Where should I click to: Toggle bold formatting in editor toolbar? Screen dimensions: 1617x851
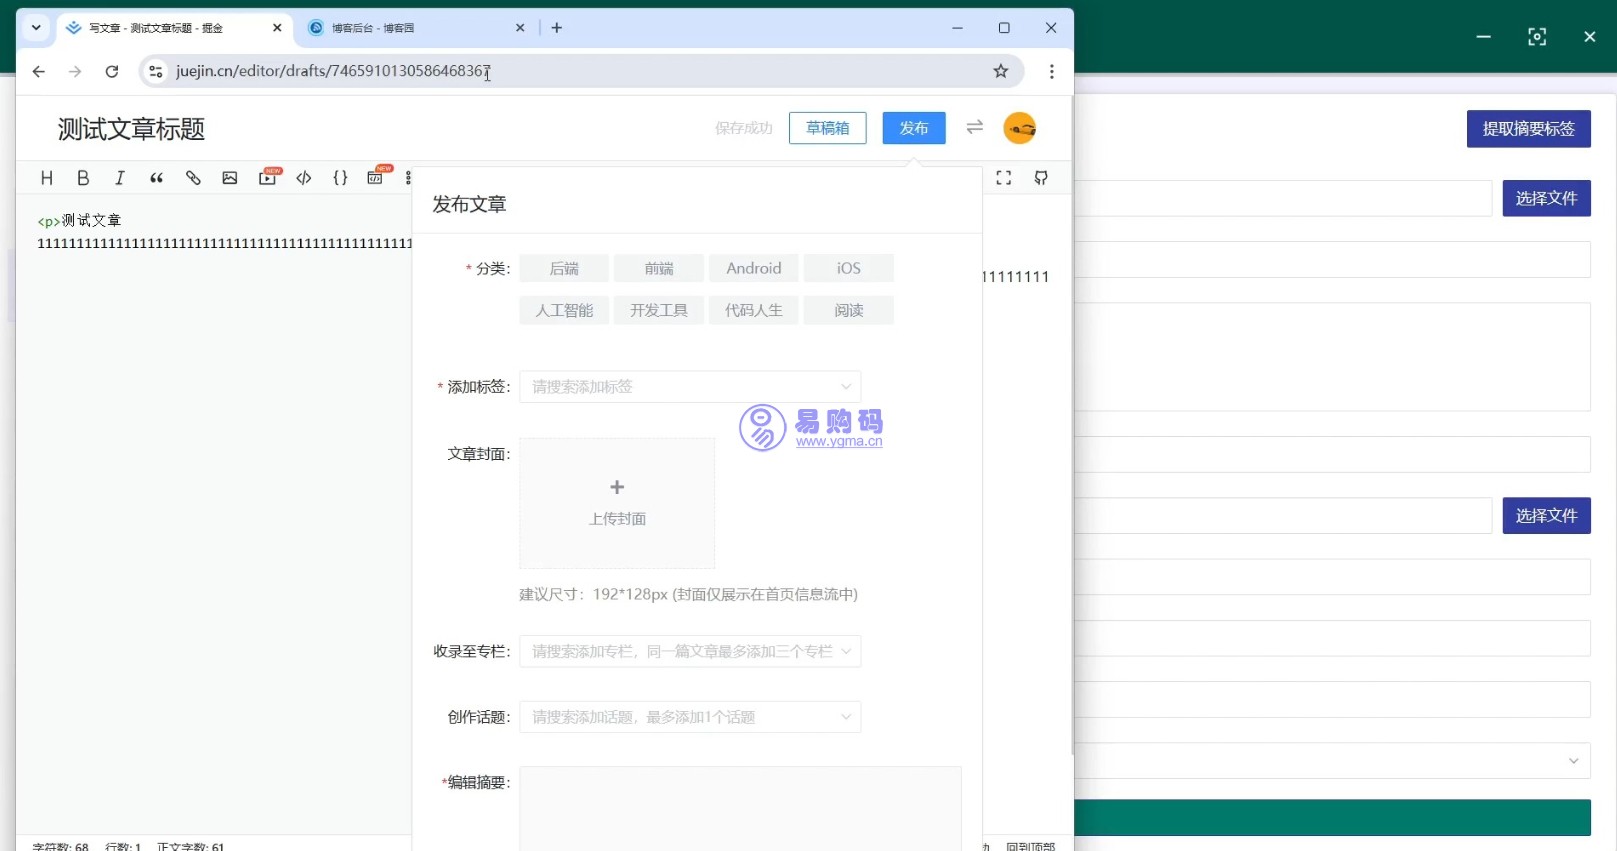(x=83, y=178)
